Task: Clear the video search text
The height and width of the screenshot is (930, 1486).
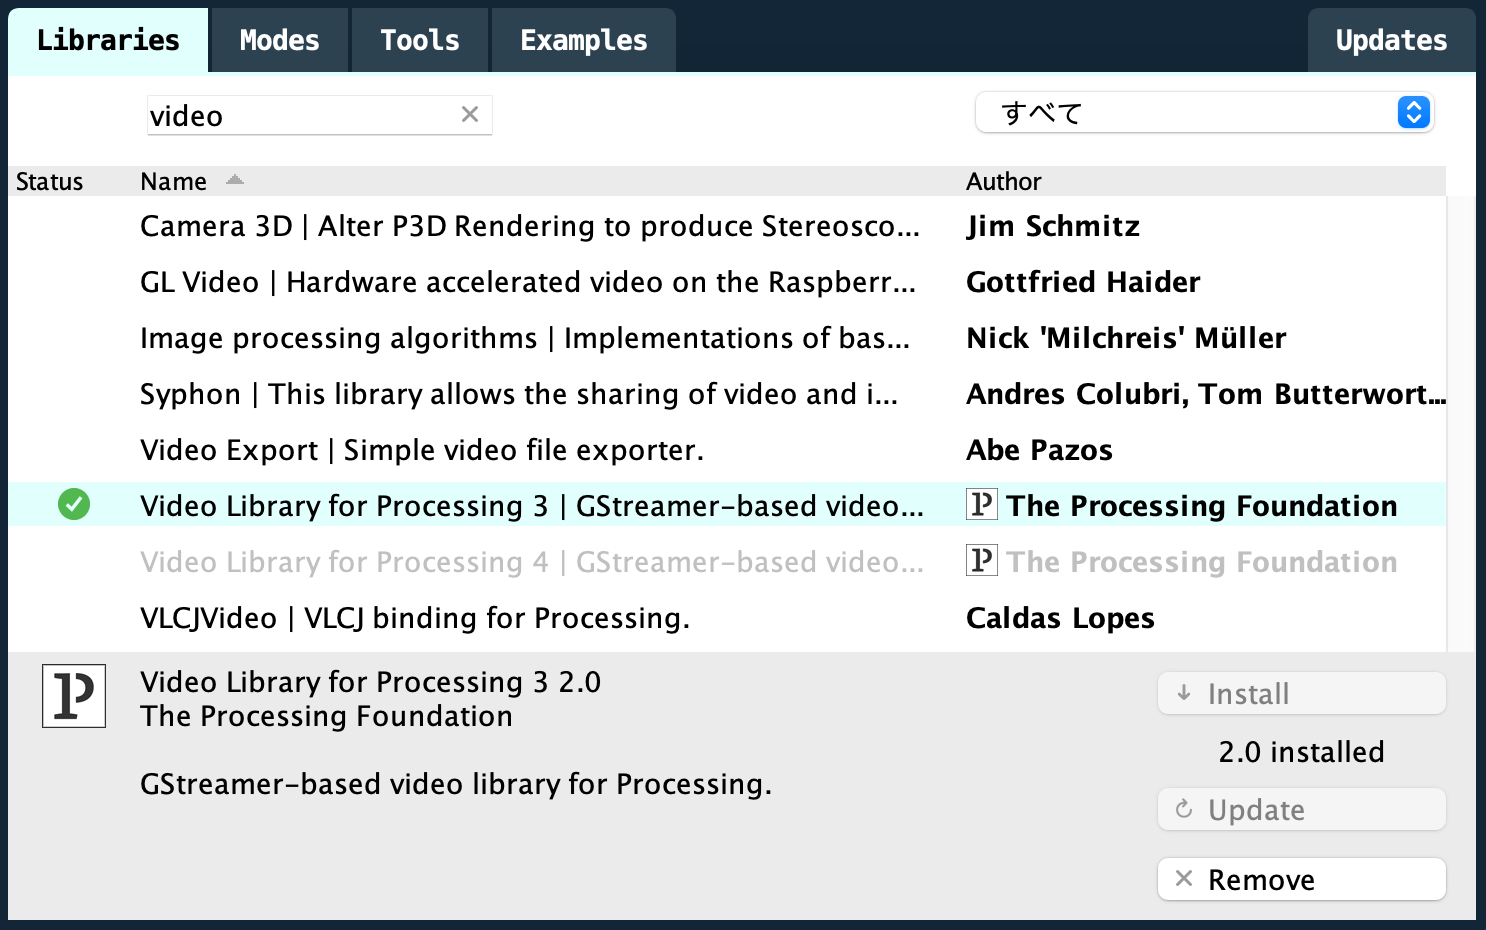Action: [x=469, y=115]
